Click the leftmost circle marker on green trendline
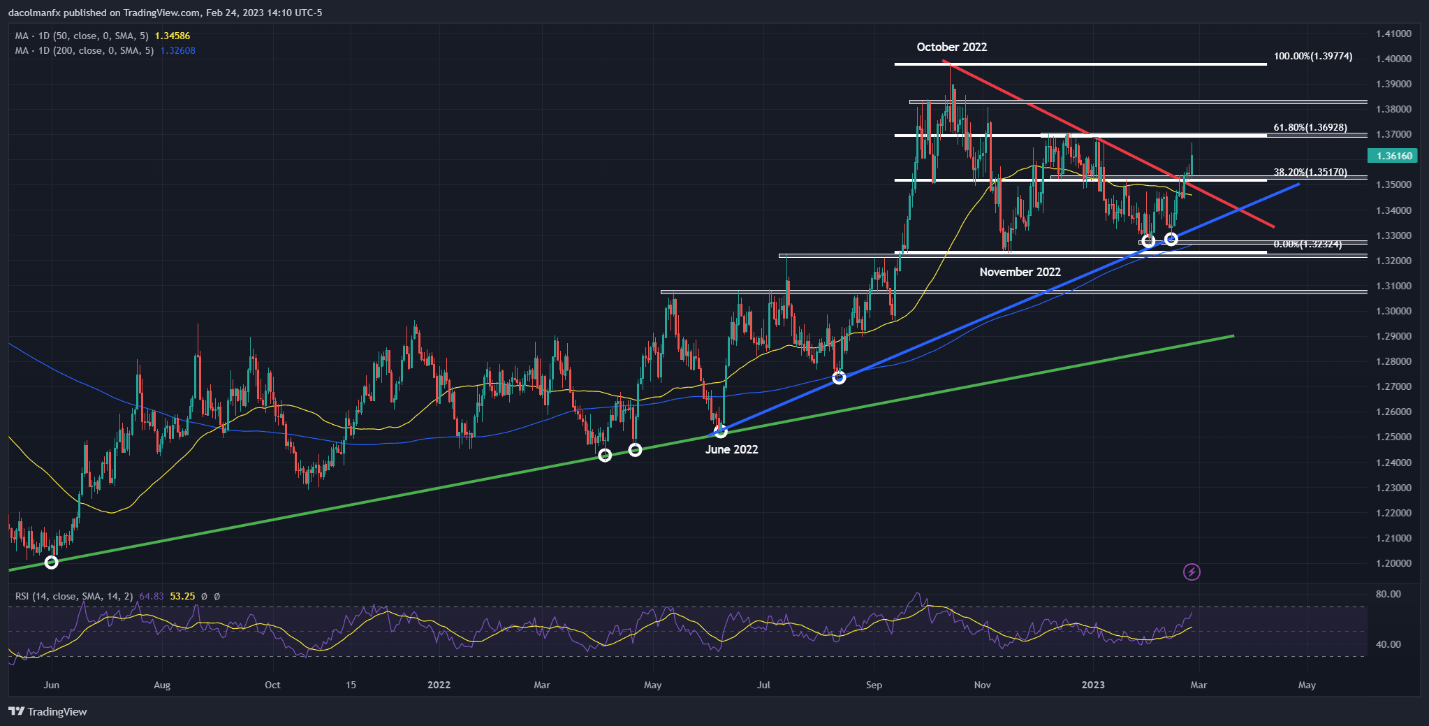The height and width of the screenshot is (726, 1429). coord(52,562)
